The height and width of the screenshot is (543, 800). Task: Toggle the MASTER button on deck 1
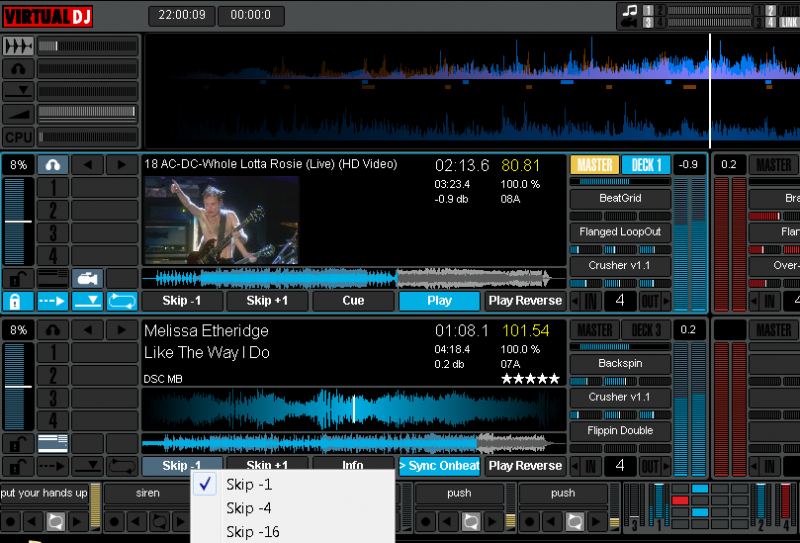[594, 165]
